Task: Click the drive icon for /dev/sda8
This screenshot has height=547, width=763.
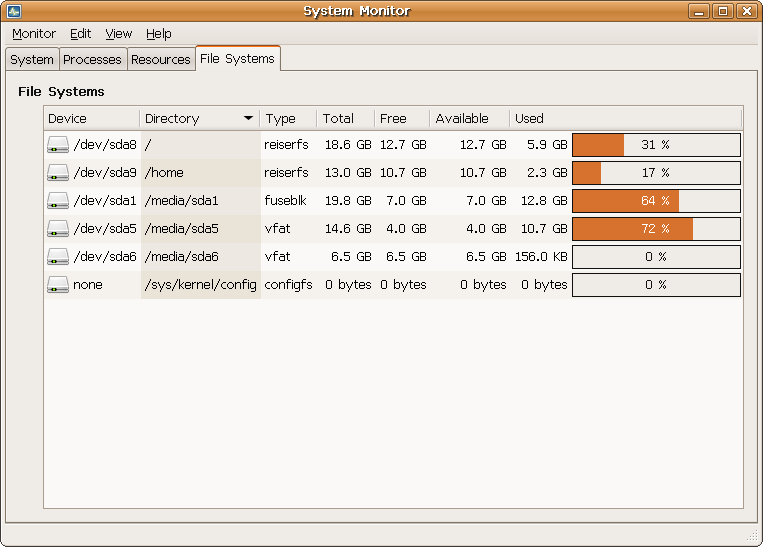Action: tap(57, 145)
